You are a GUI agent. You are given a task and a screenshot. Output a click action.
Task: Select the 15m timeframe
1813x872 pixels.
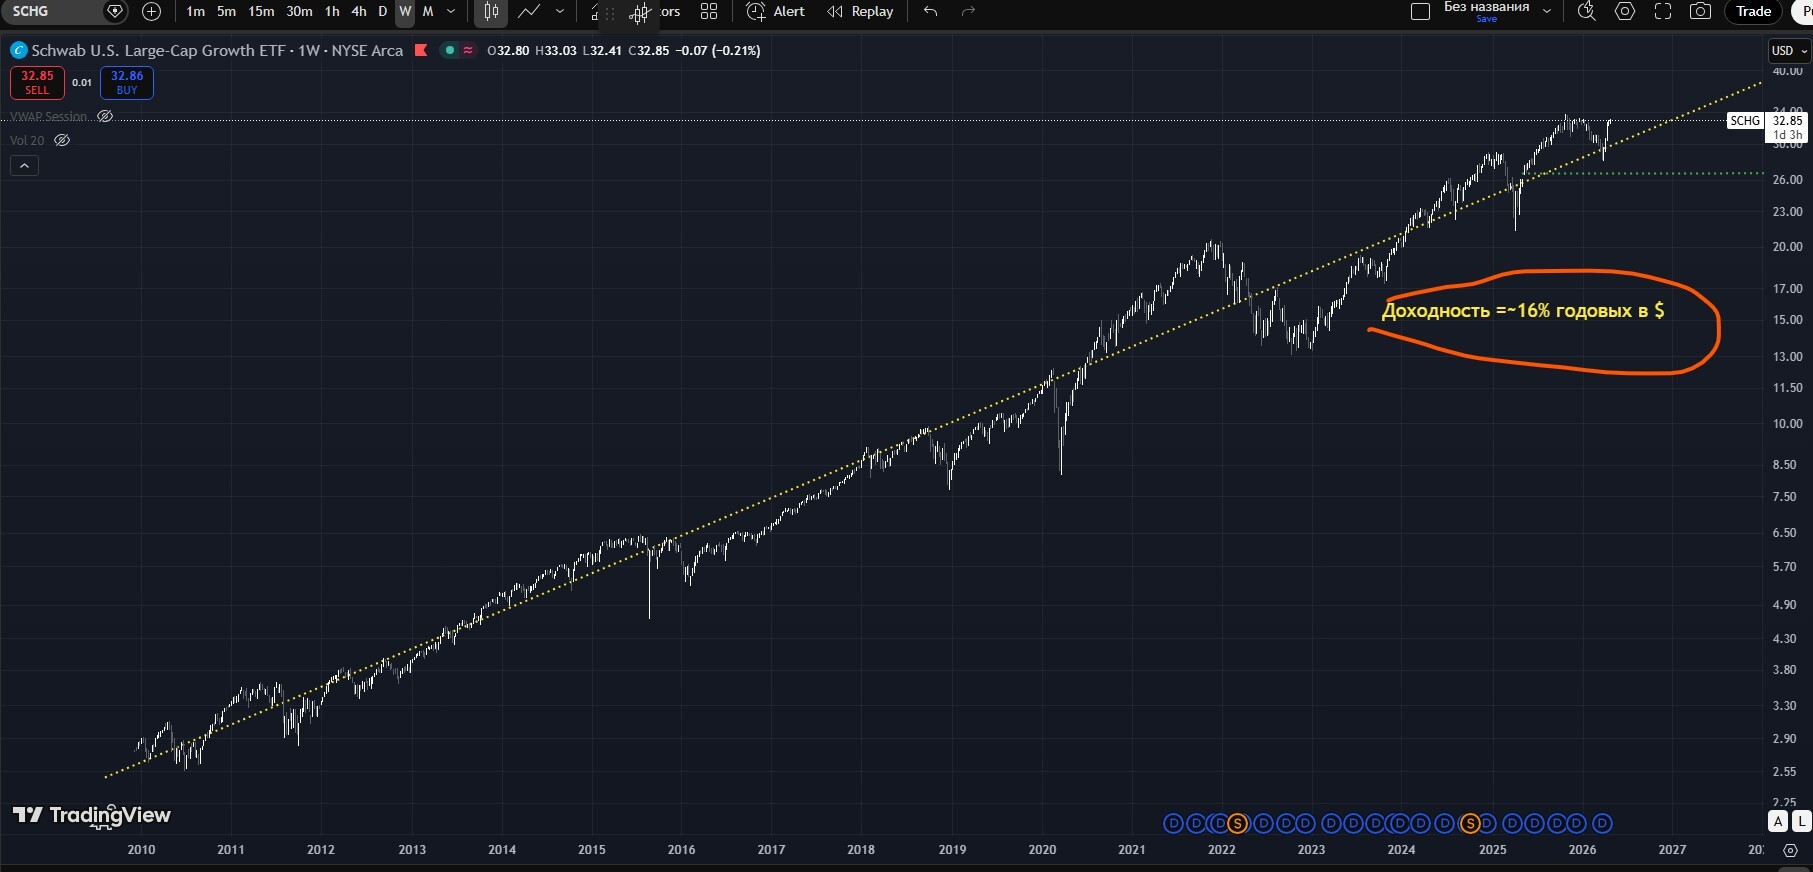tap(261, 11)
